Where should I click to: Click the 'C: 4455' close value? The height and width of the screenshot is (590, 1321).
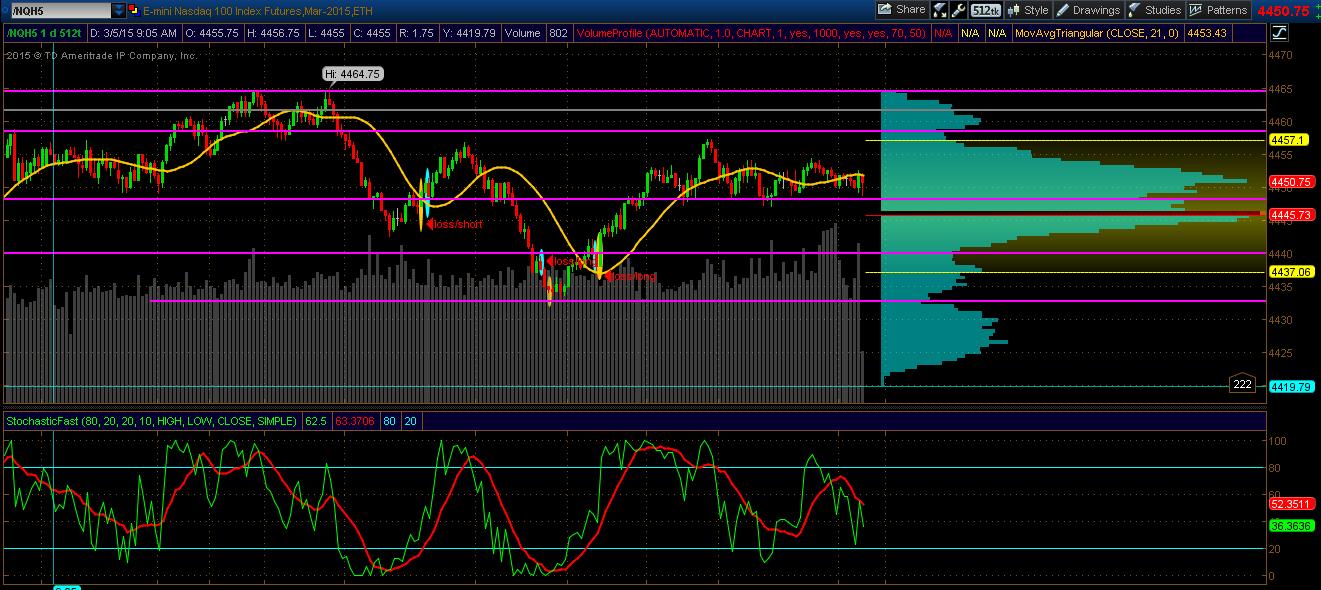click(372, 33)
